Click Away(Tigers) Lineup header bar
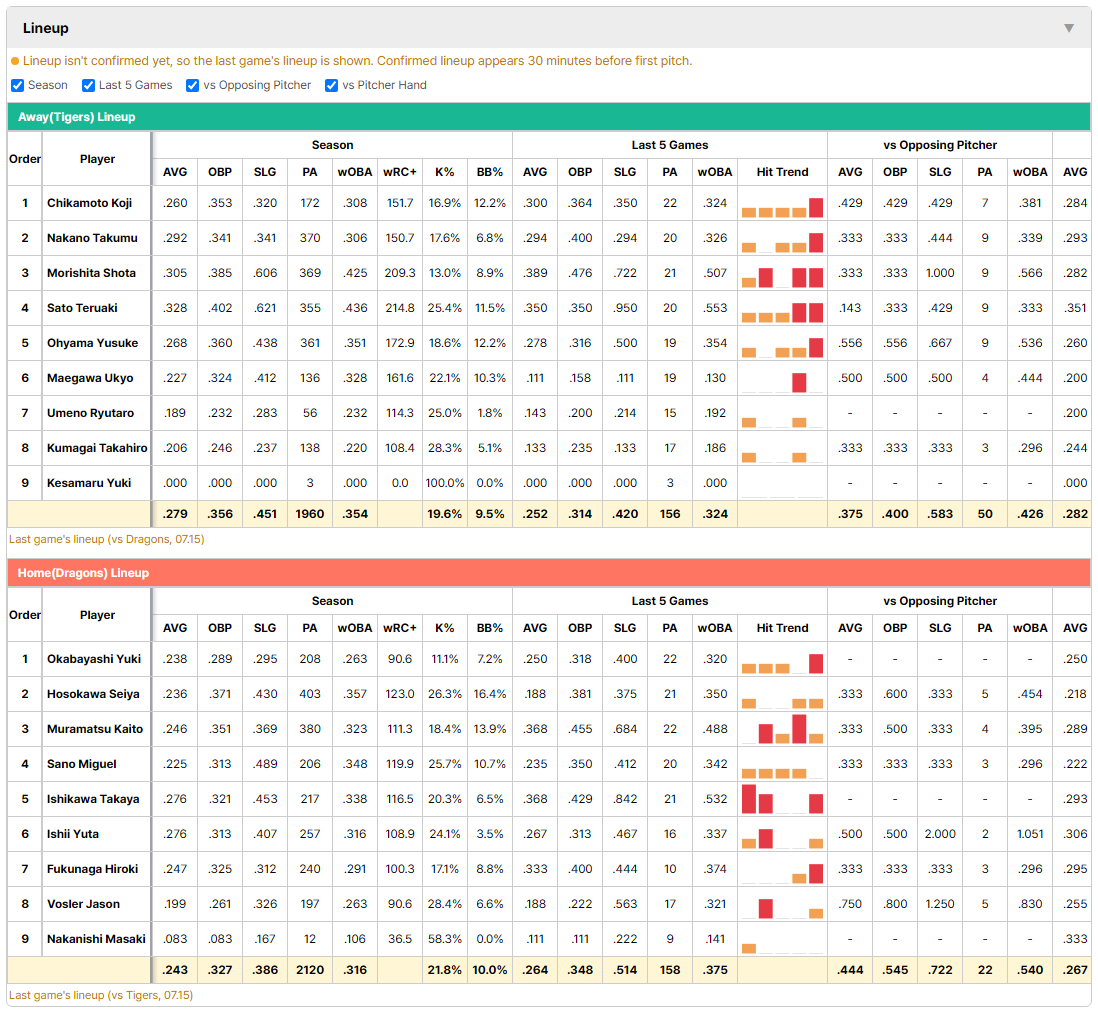Viewport: 1098px width, 1013px height. coord(549,117)
